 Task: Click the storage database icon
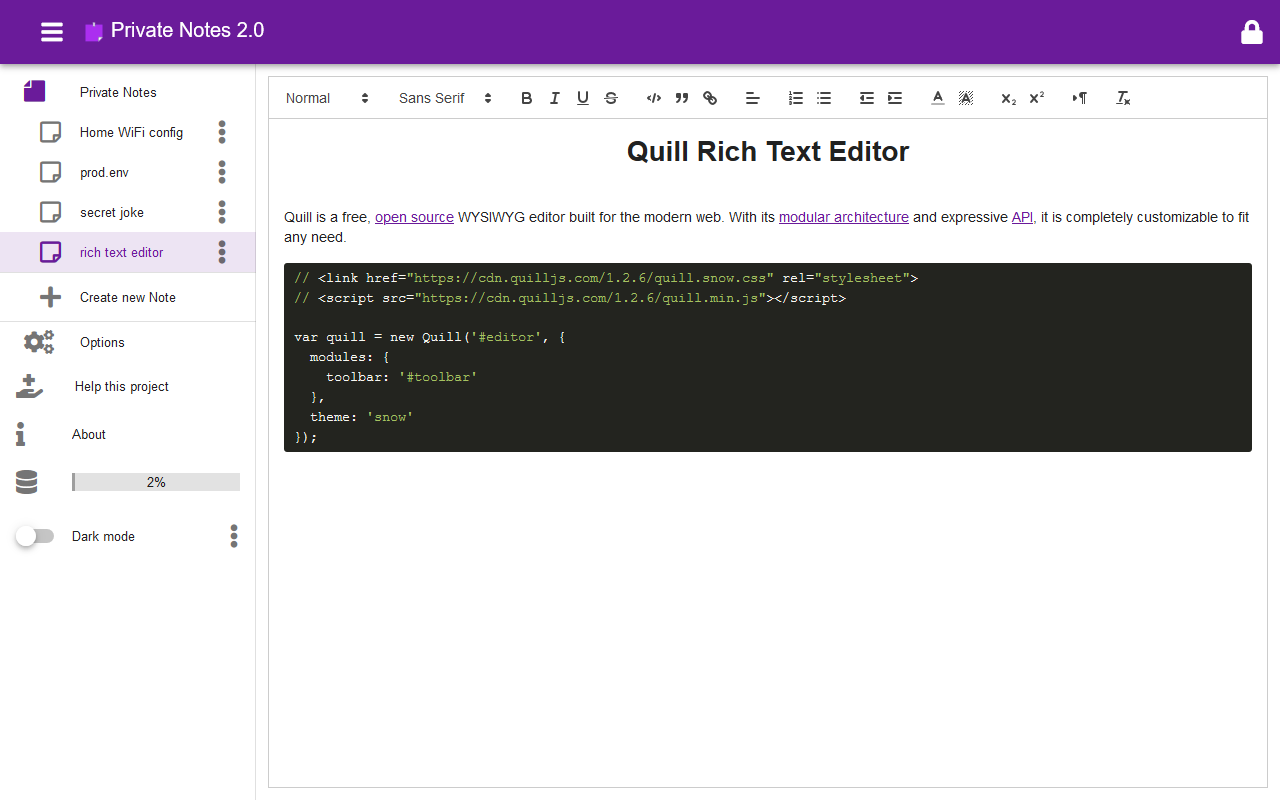[26, 482]
